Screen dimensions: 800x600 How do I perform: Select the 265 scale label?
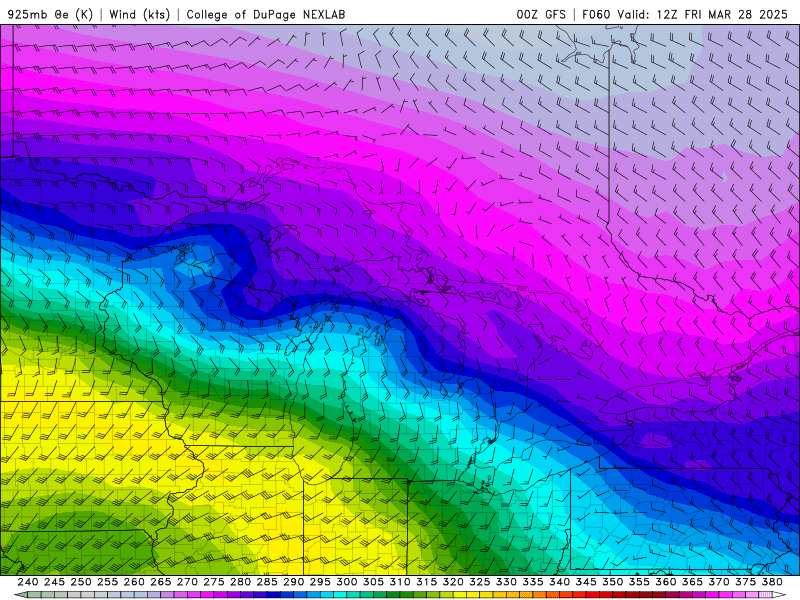160,582
